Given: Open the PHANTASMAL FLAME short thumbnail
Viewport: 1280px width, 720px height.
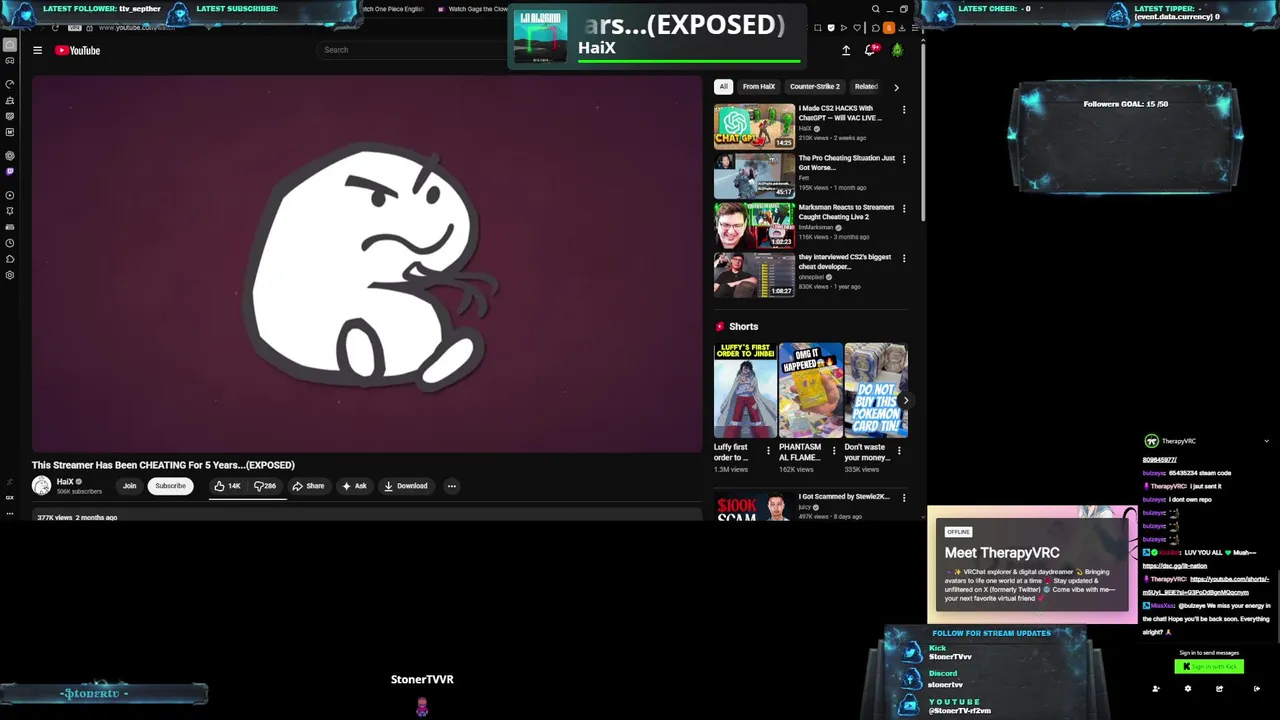Looking at the screenshot, I should 810,390.
